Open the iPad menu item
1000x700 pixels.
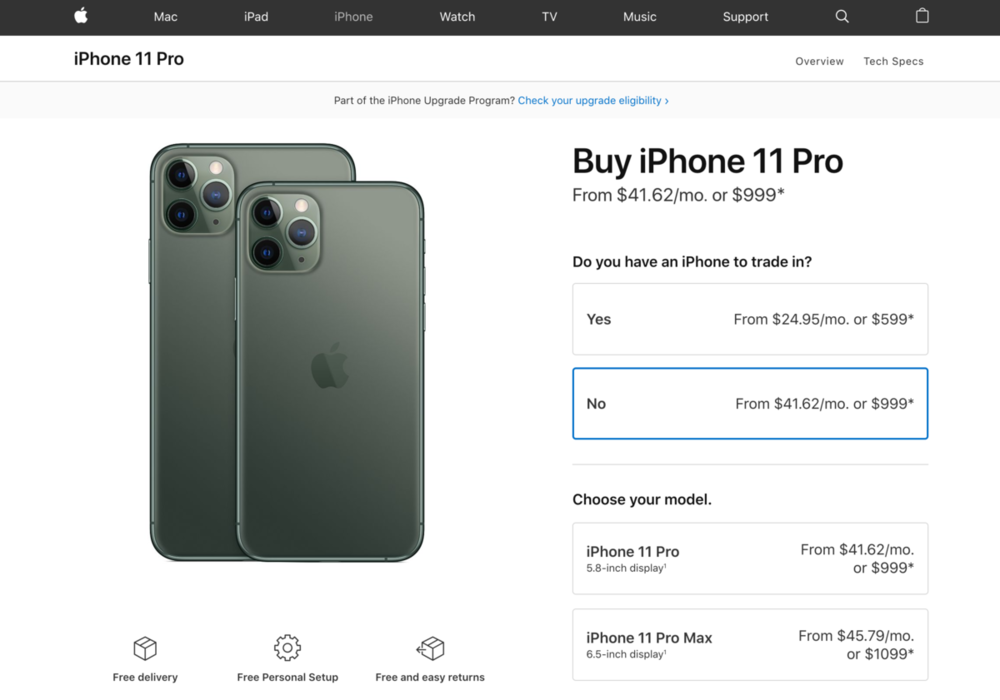tap(256, 17)
